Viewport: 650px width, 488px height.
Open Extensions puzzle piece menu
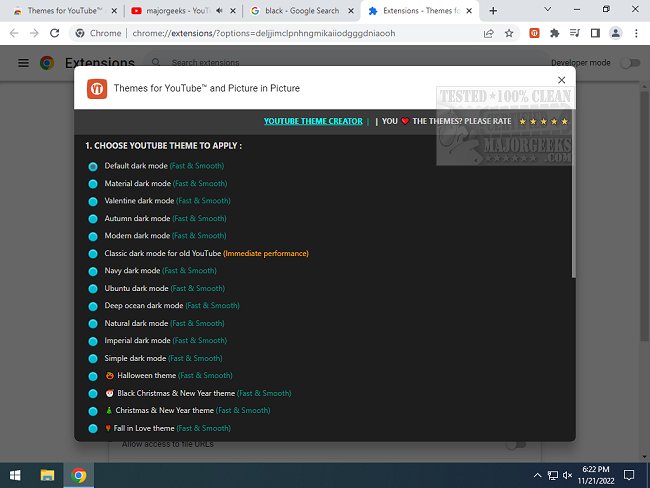click(x=555, y=33)
